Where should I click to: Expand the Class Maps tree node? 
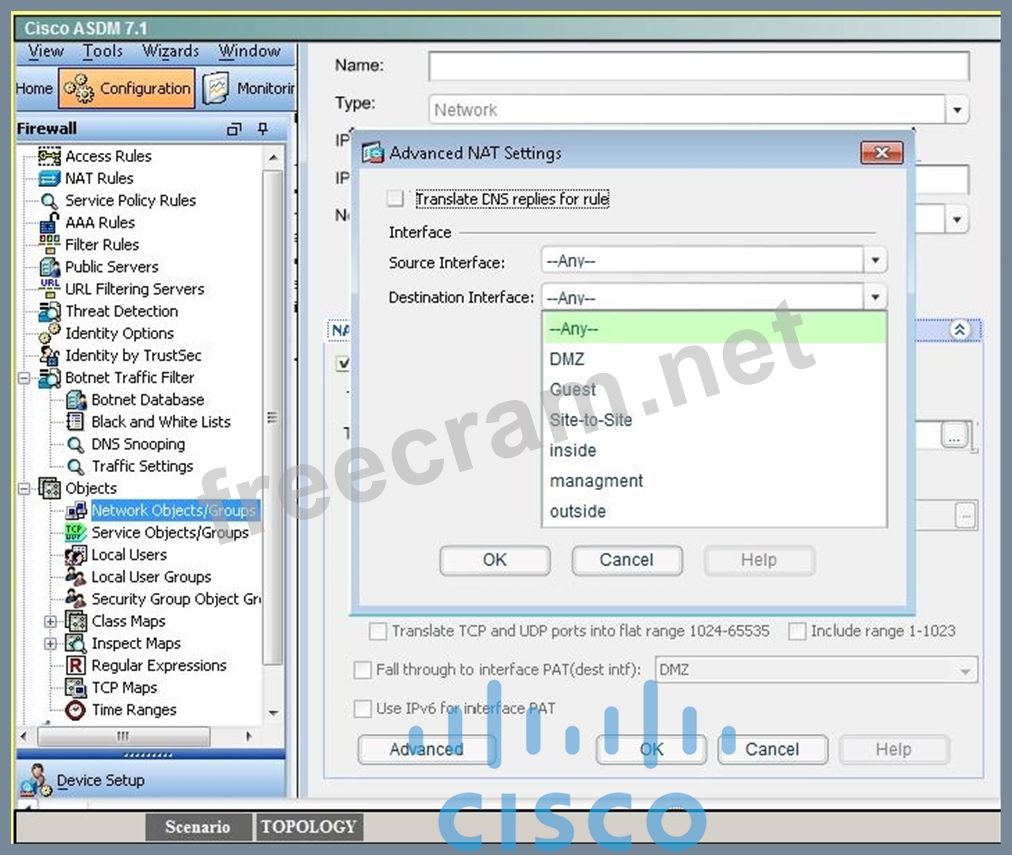(50, 621)
